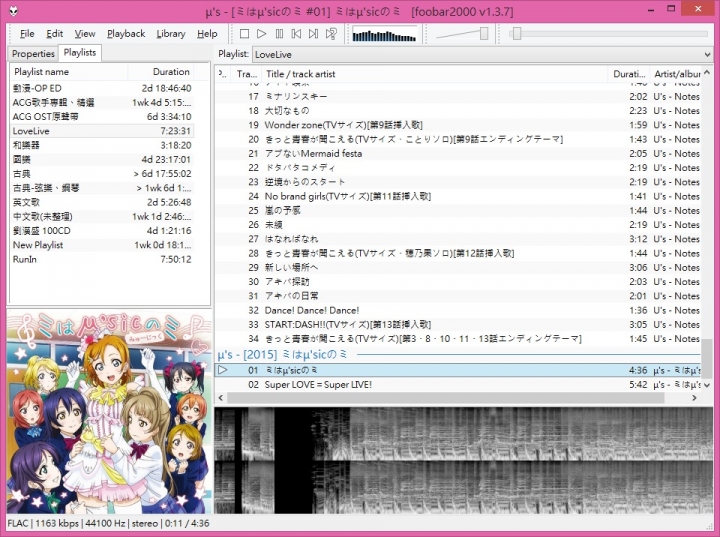Click the horizontal scrollbar left arrow
The image size is (720, 537).
pyautogui.click(x=221, y=397)
